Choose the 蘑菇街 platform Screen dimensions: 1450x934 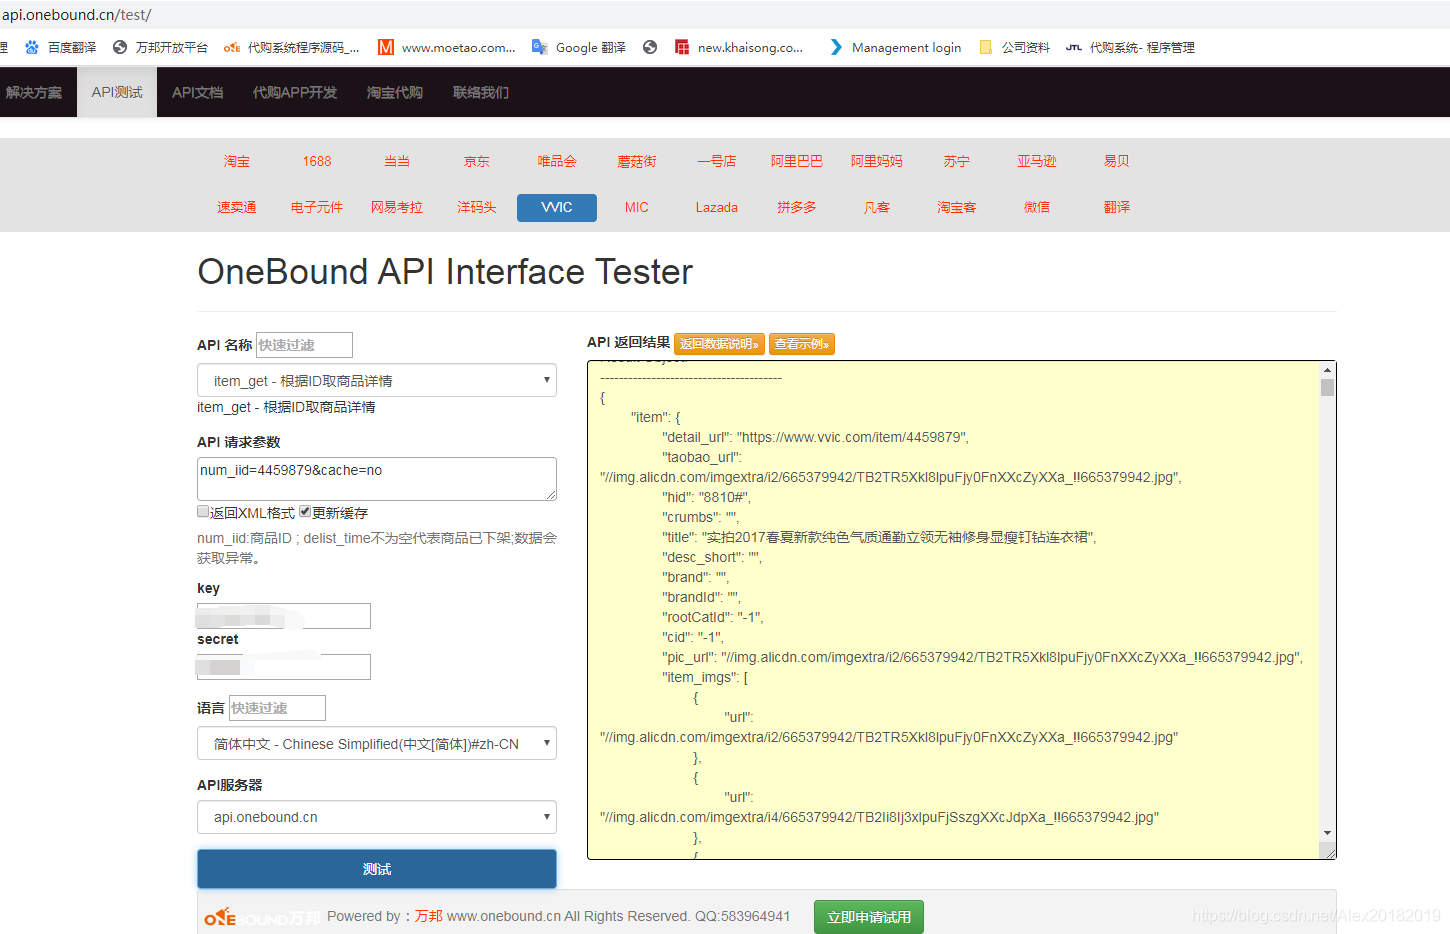pyautogui.click(x=637, y=161)
